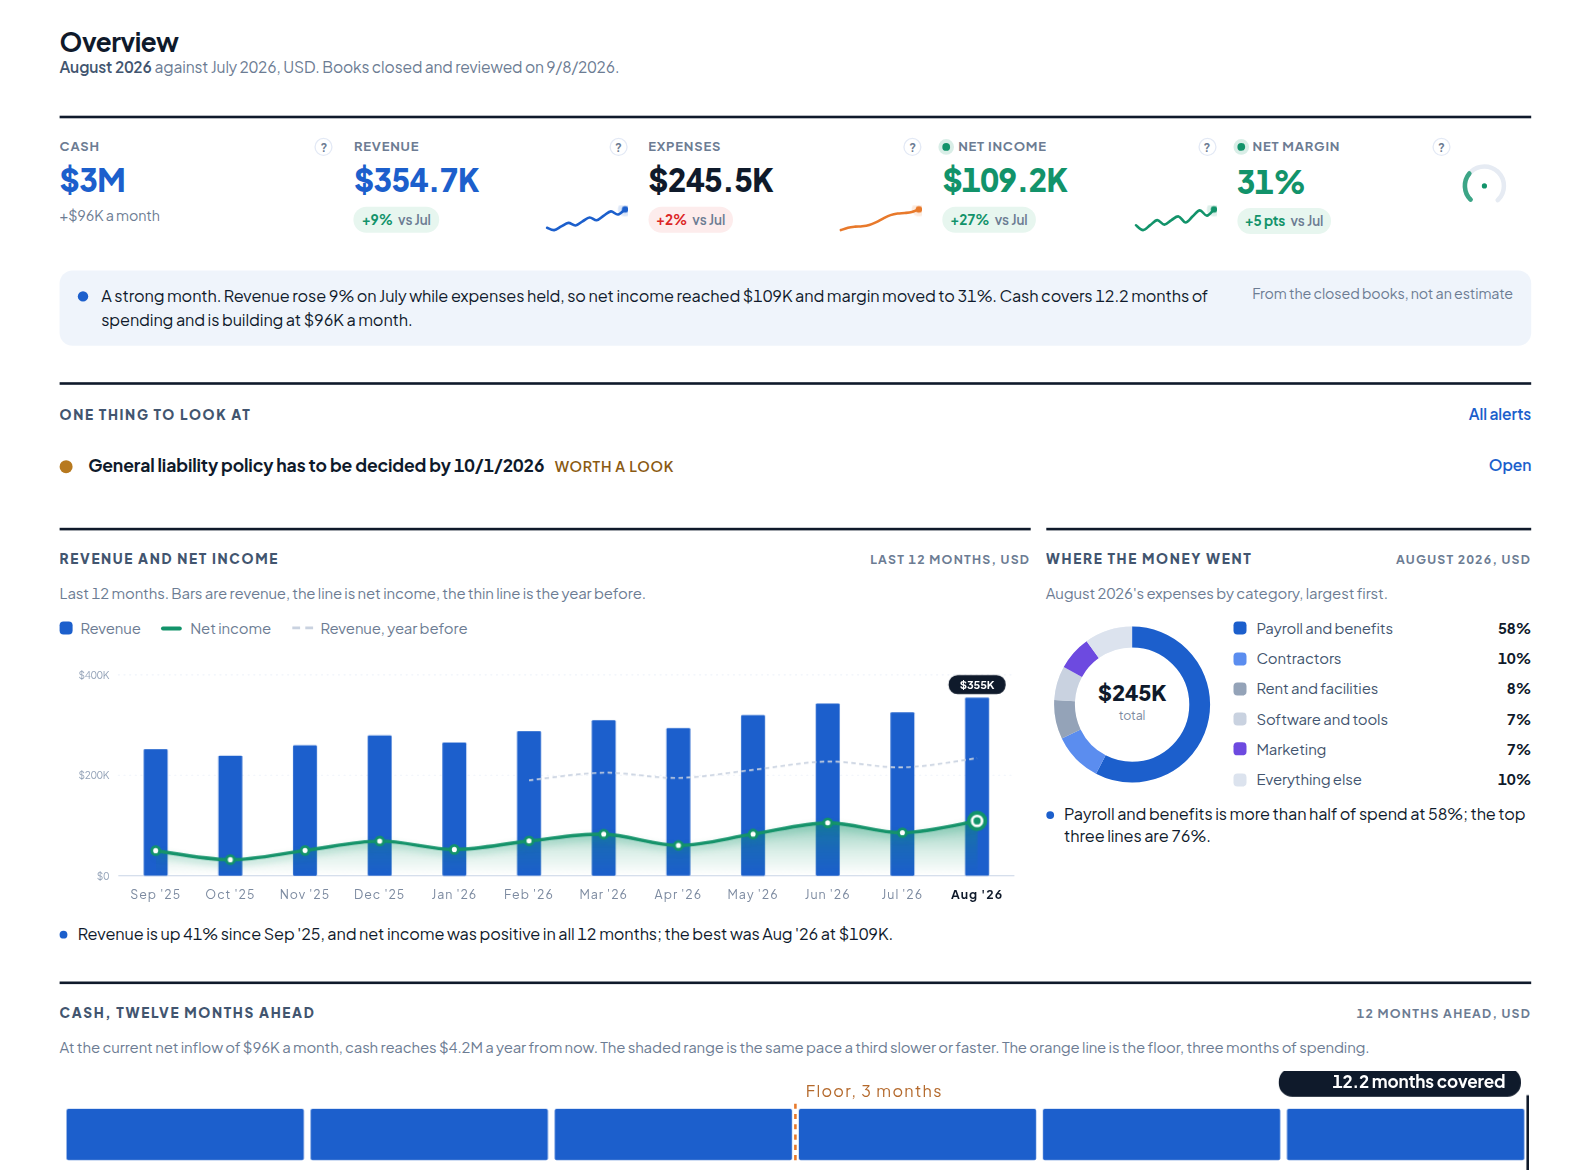
Task: Select the Rent and facilities category label
Action: 1317,689
